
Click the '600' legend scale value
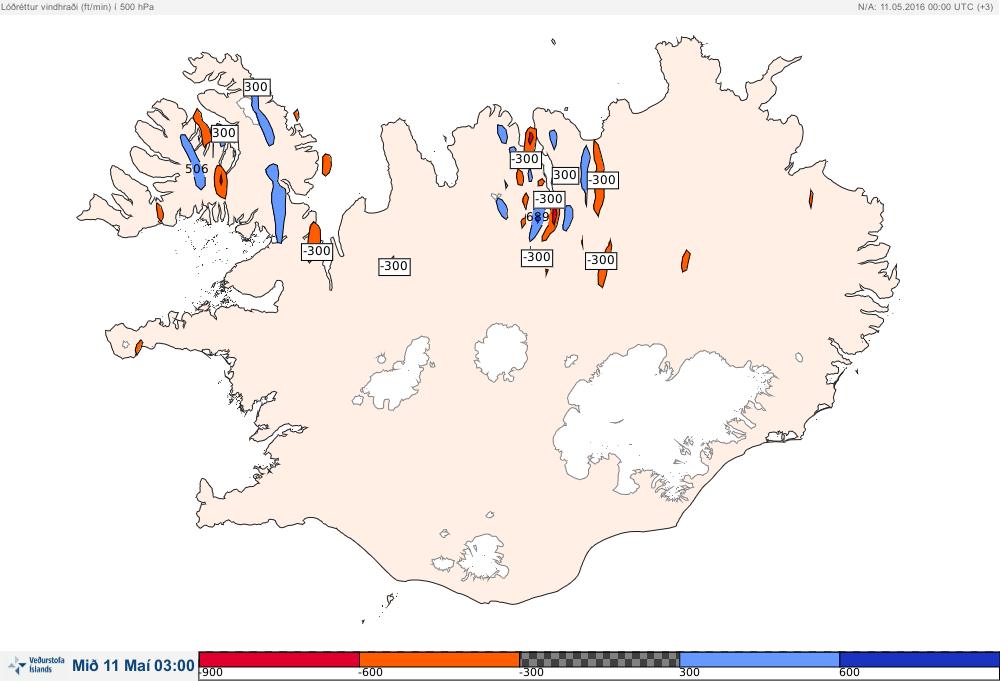(x=849, y=673)
